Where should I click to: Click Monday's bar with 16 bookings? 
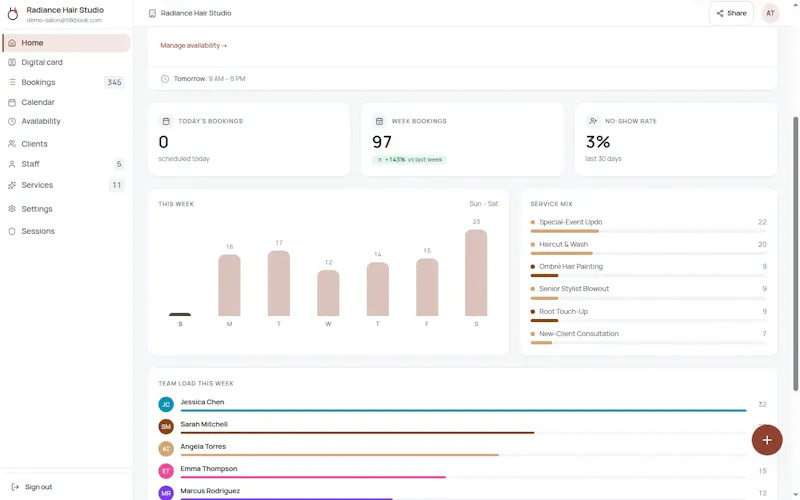[x=229, y=285]
